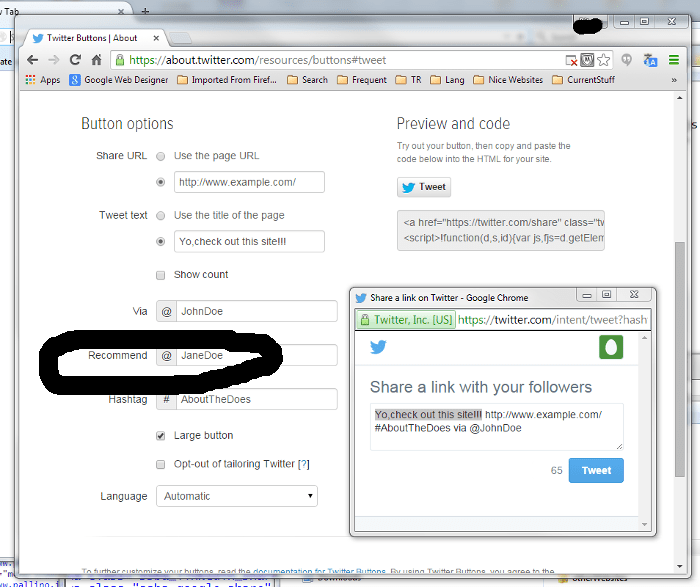Open the Frequent bookmark folder
The height and width of the screenshot is (587, 700).
click(x=362, y=80)
